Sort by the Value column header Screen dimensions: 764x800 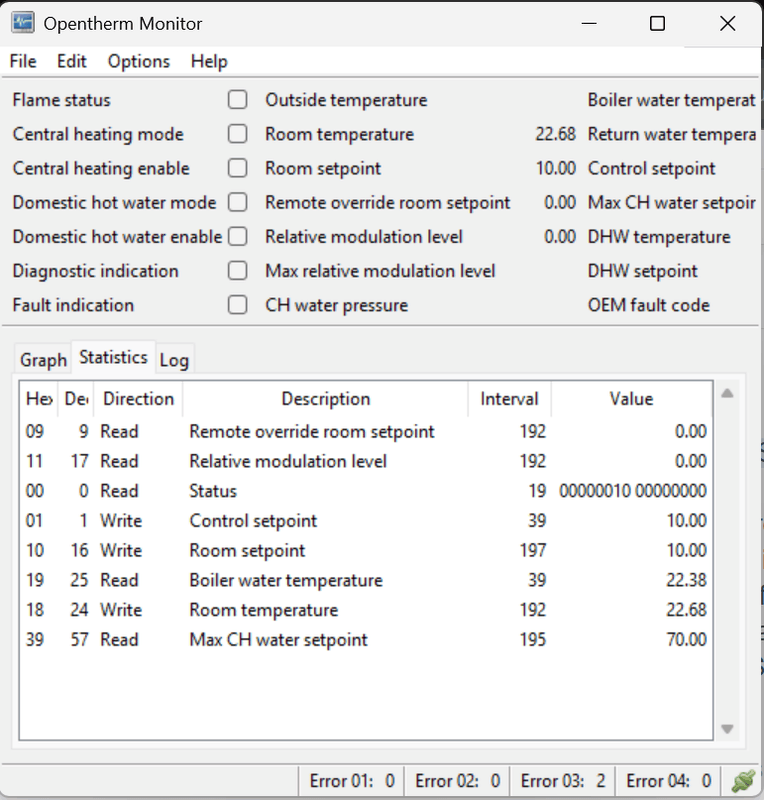pos(631,398)
